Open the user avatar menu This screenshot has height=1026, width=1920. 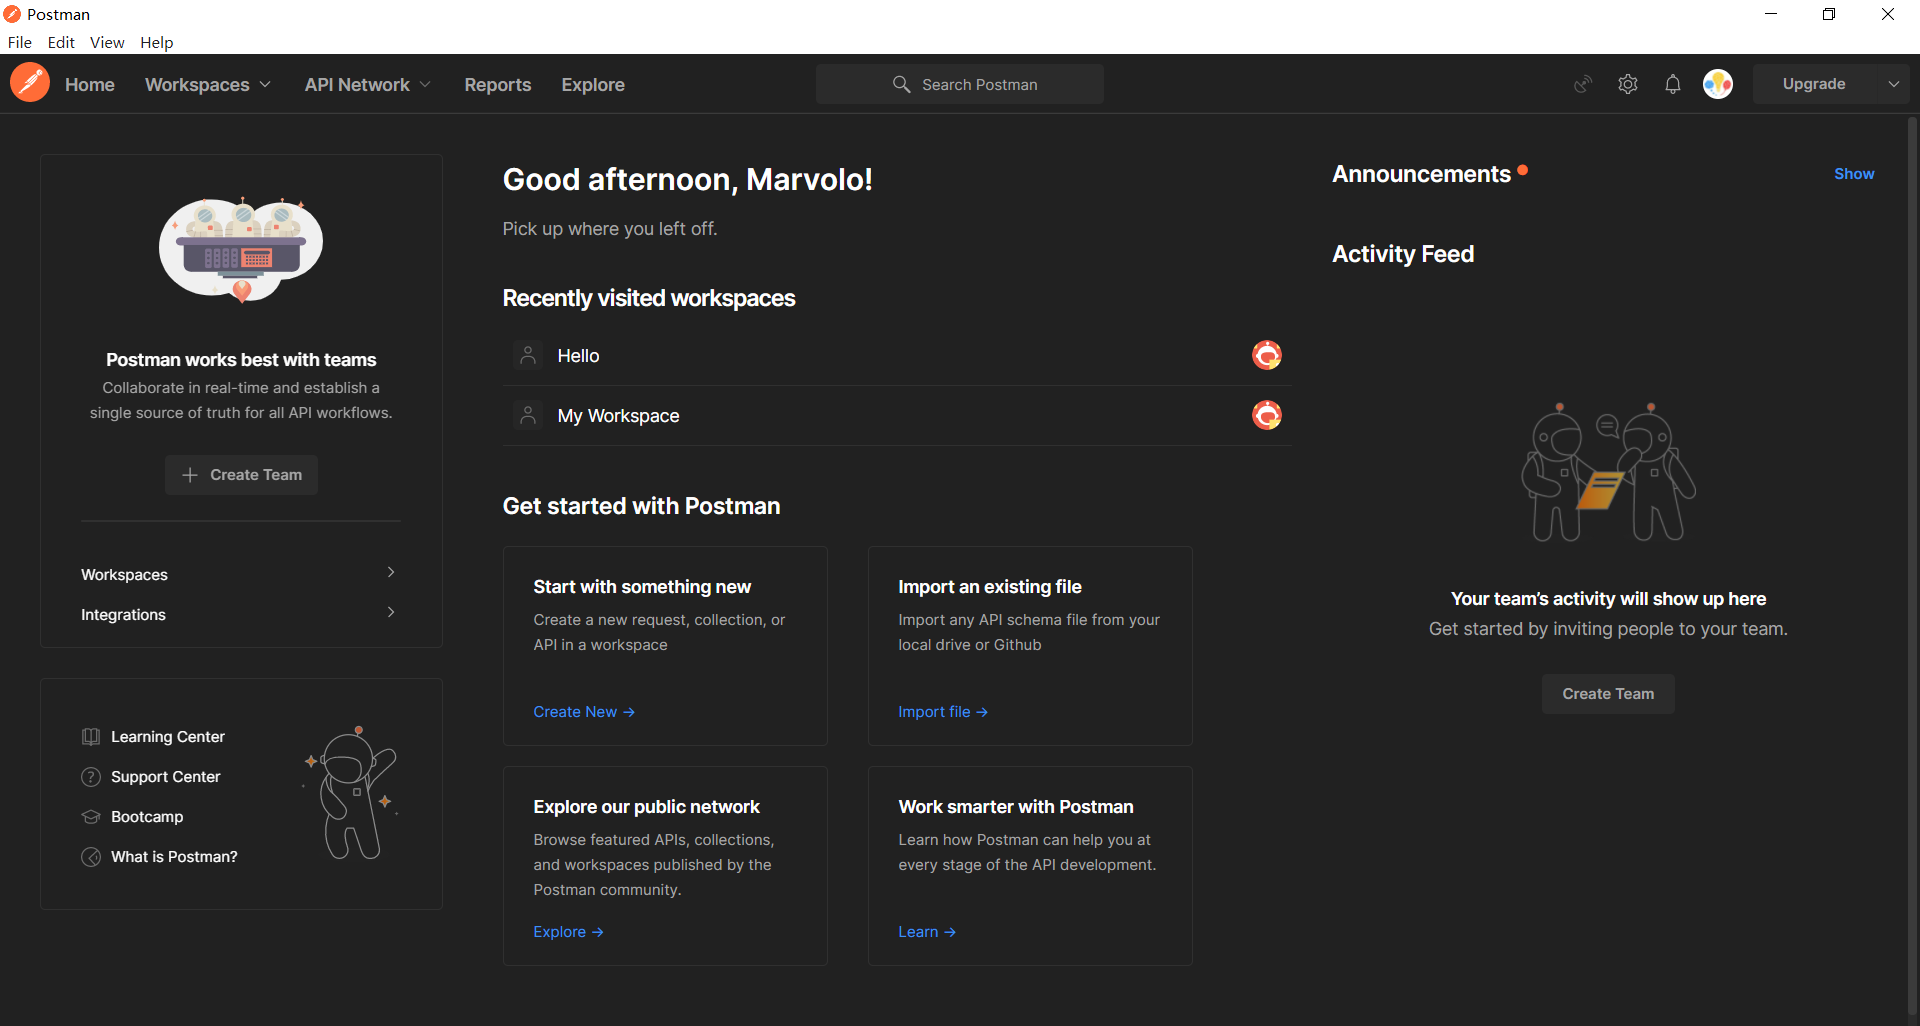(x=1718, y=84)
